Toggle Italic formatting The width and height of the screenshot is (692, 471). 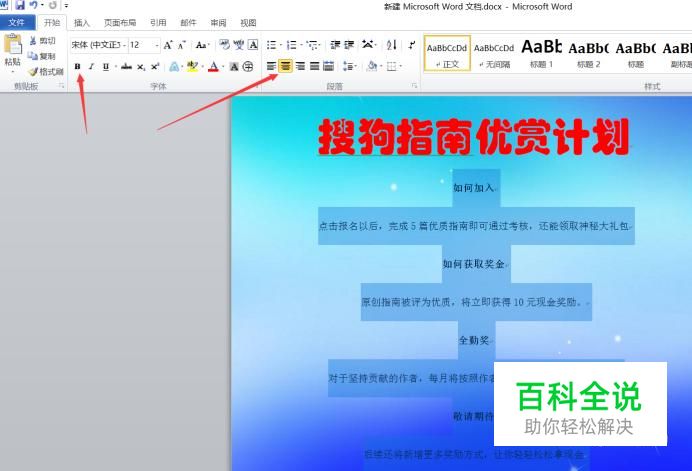pyautogui.click(x=91, y=67)
